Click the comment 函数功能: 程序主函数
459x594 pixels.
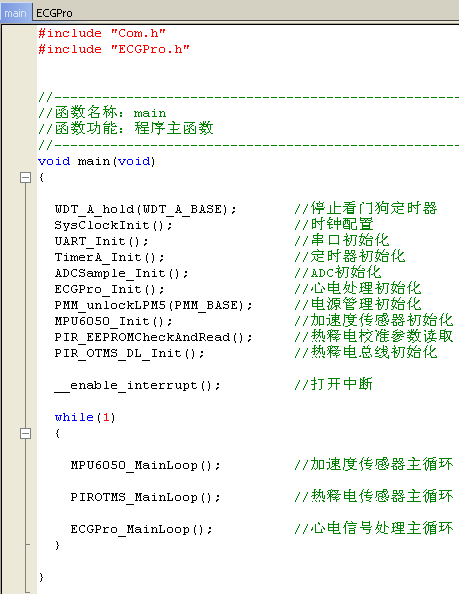point(126,128)
